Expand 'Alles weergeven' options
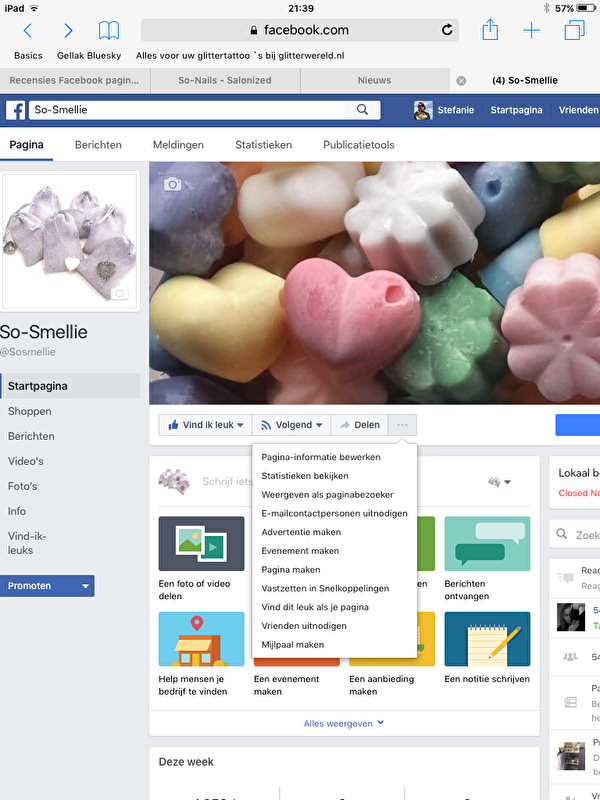This screenshot has height=800, width=600. click(344, 723)
